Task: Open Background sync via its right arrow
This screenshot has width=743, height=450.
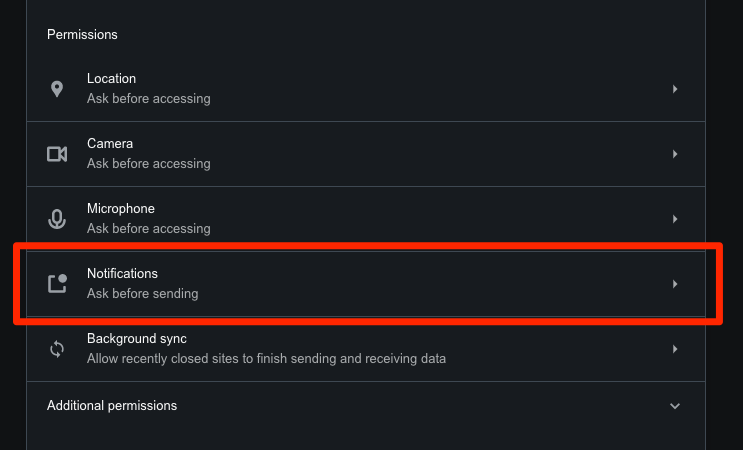Action: click(675, 349)
